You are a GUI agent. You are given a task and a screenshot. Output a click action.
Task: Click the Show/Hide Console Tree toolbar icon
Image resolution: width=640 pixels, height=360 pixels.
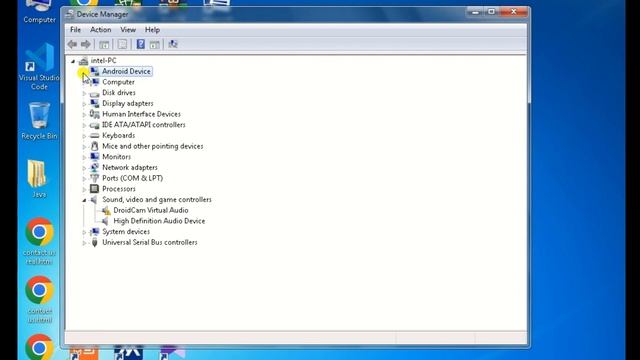104,44
